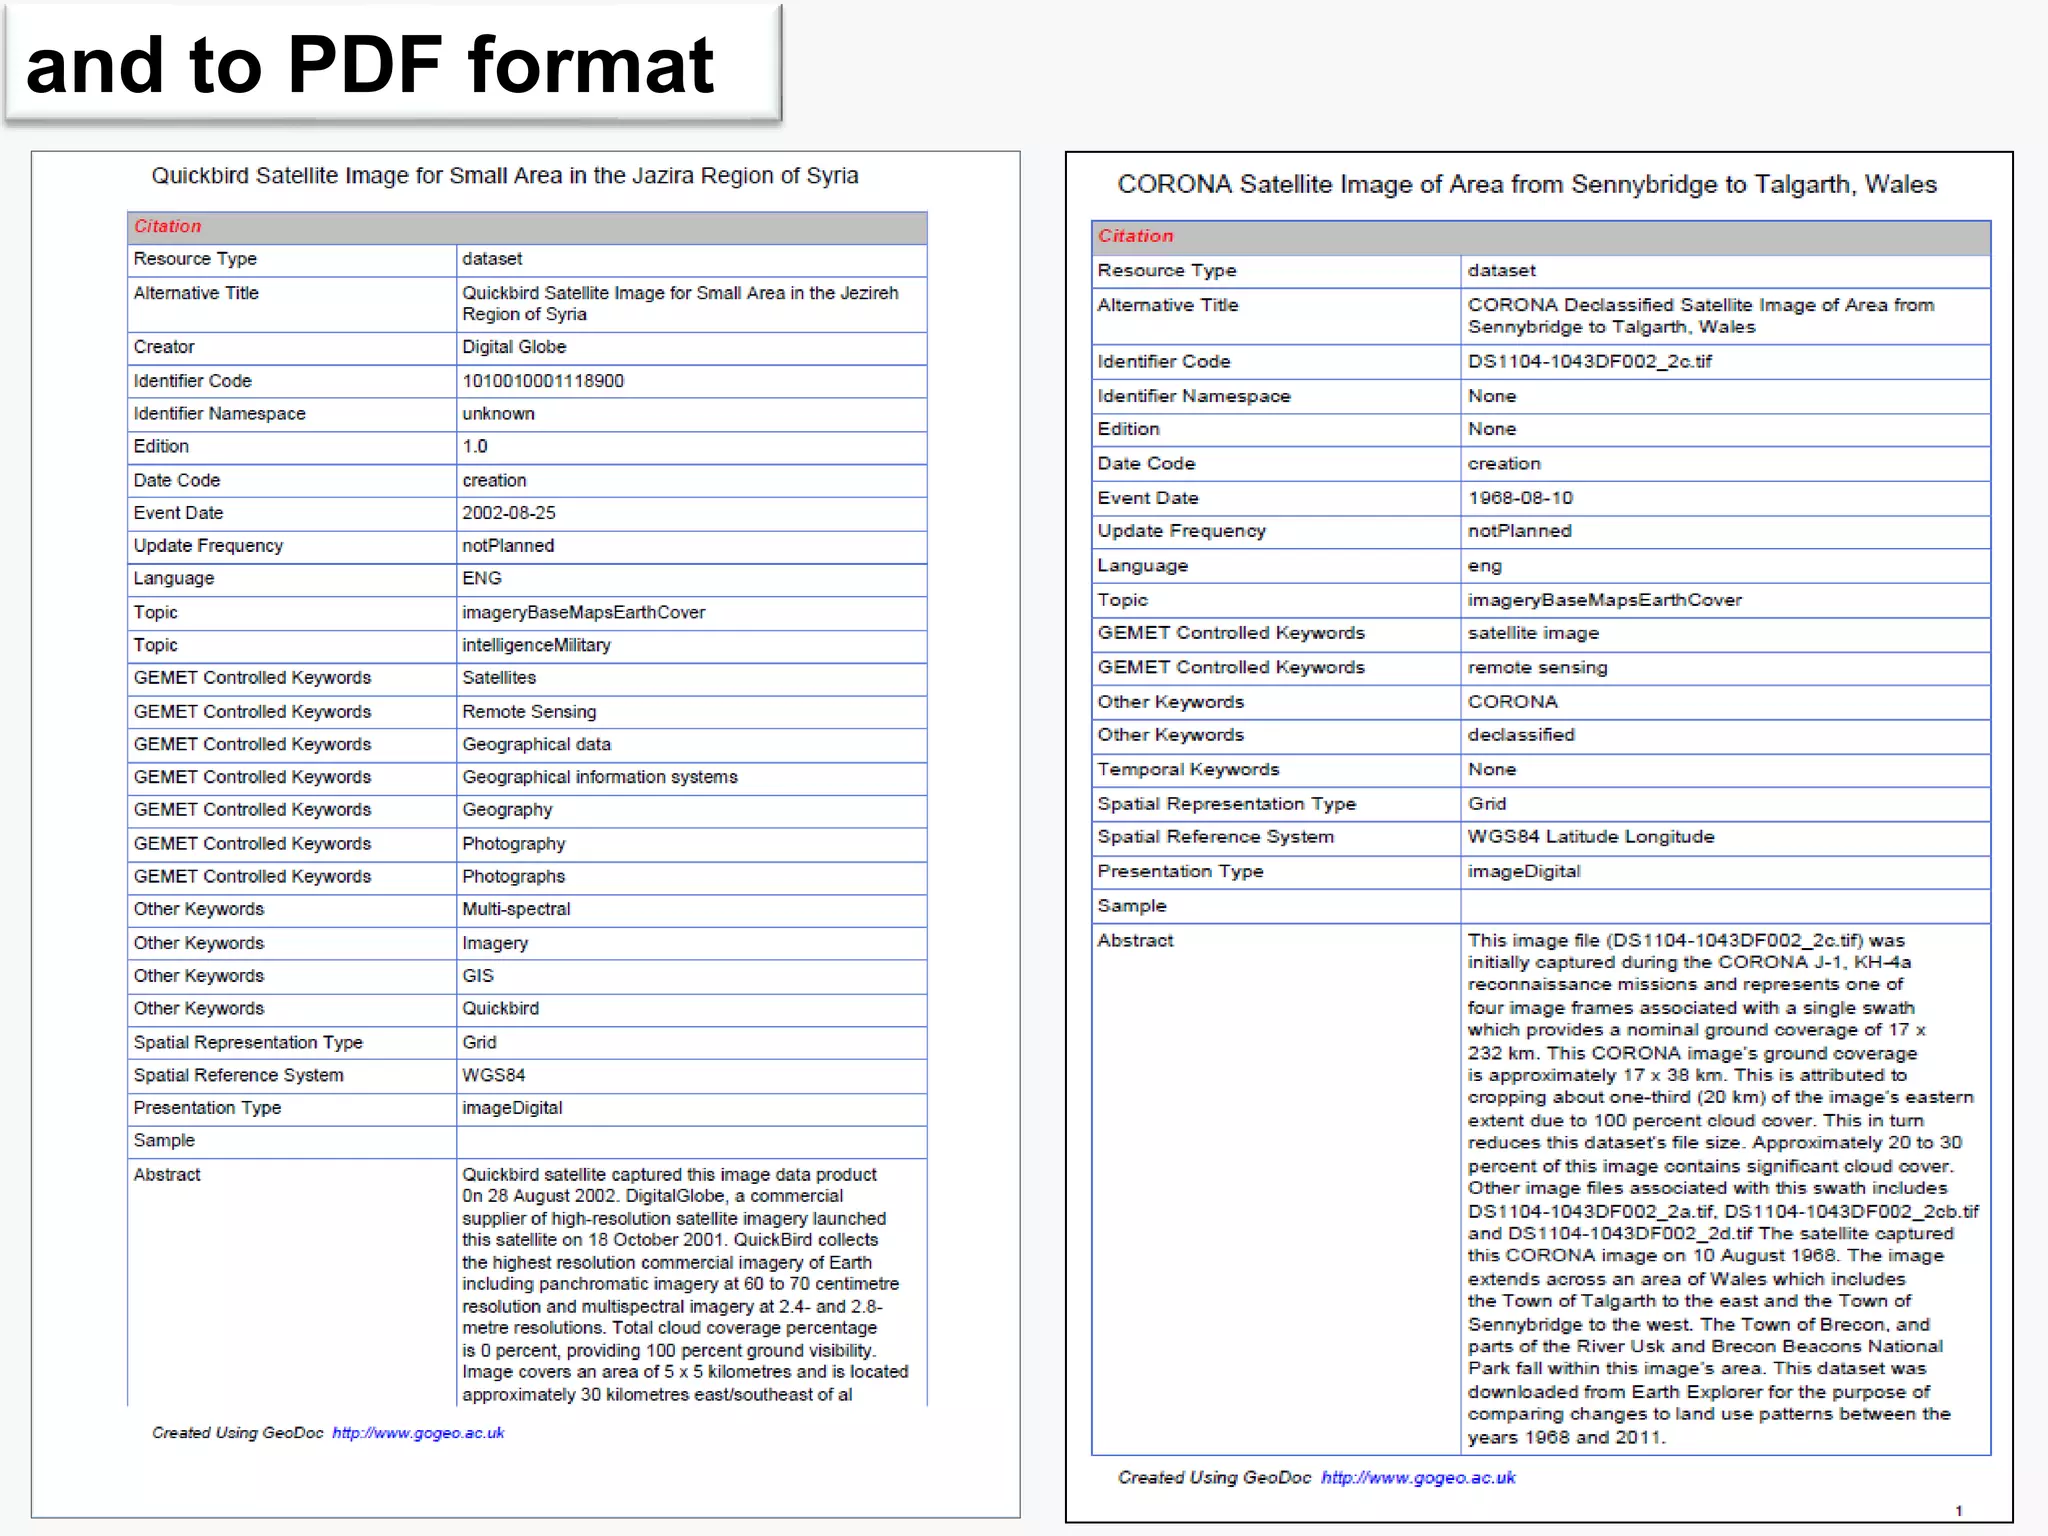The width and height of the screenshot is (2048, 1536).
Task: Select the 'Created Using GeoDoc' text in the CORONA document
Action: point(1214,1478)
